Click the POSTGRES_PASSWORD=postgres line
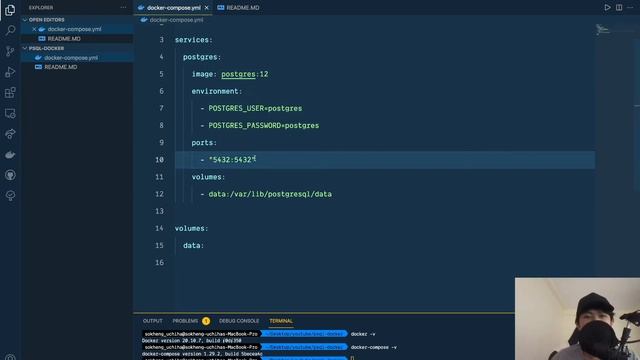 264,125
